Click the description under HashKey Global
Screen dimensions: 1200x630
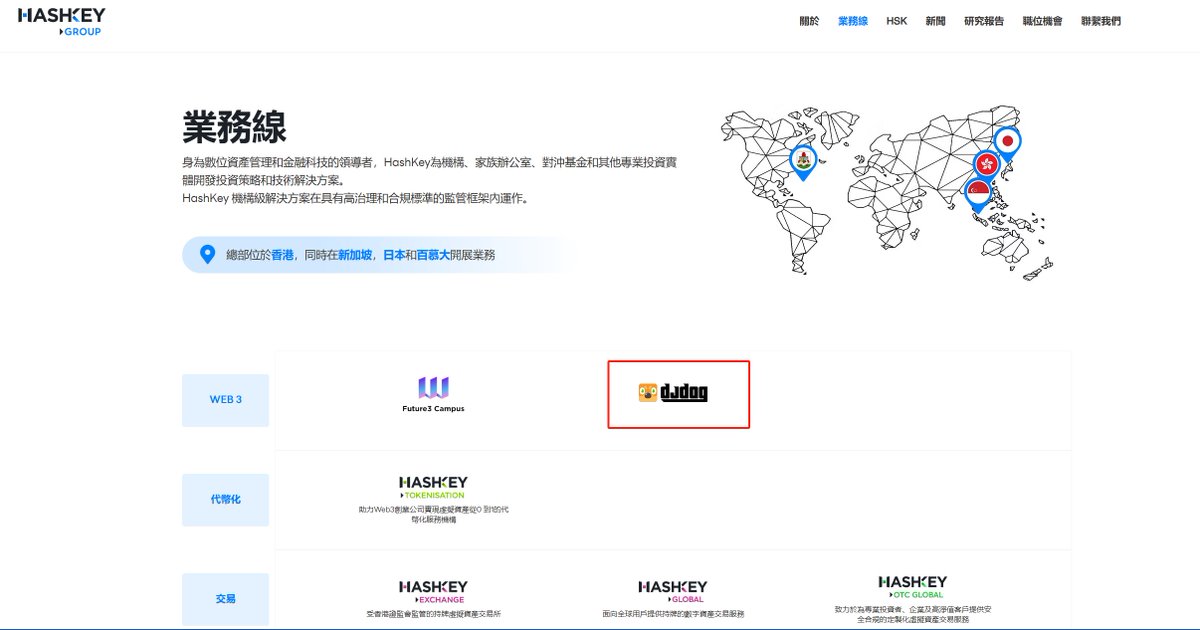(673, 614)
